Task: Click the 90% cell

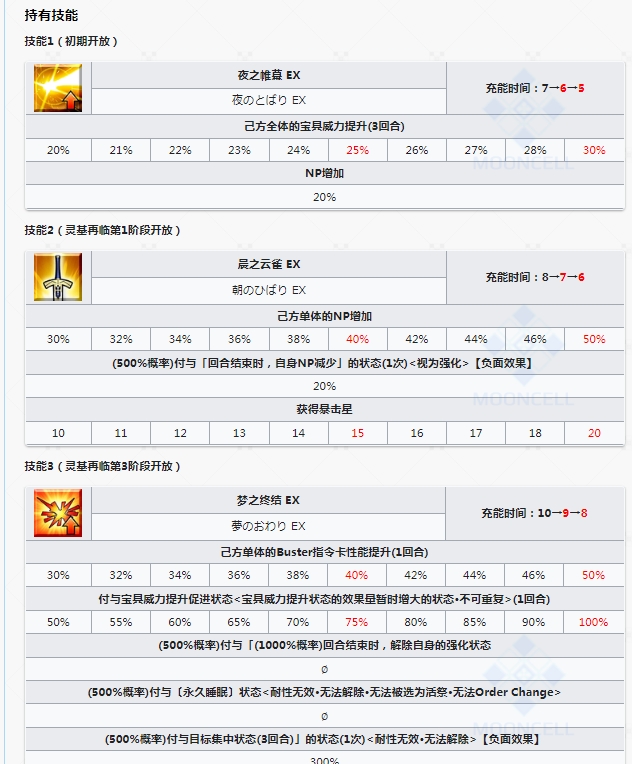Action: [x=534, y=622]
